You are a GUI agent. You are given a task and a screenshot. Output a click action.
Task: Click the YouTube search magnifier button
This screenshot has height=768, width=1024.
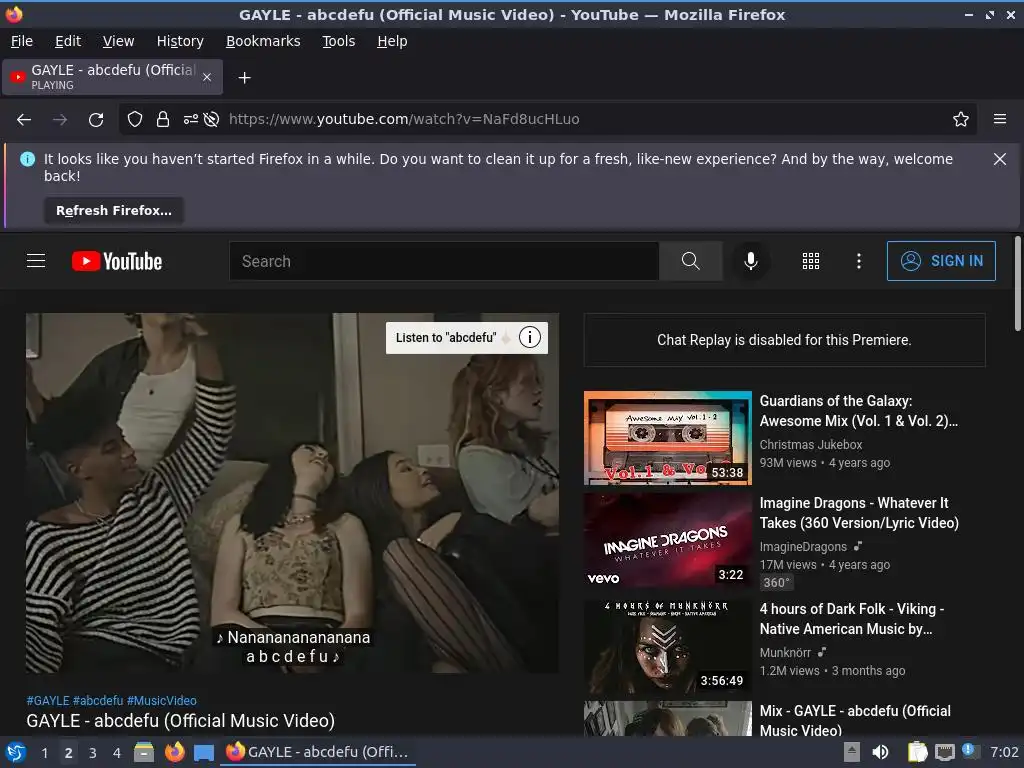[691, 261]
